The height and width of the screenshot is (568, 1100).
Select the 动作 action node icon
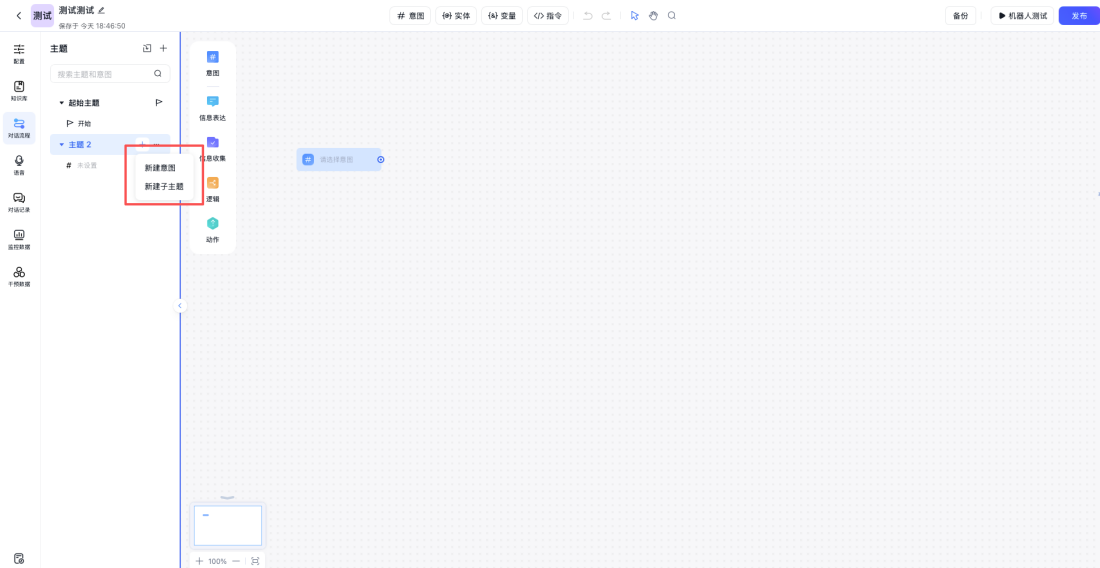(x=212, y=225)
